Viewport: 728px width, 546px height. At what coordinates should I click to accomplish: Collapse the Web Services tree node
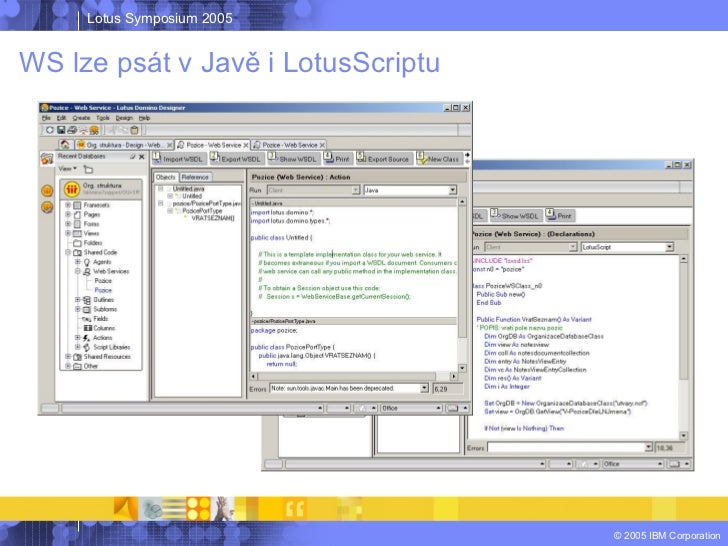[x=78, y=272]
